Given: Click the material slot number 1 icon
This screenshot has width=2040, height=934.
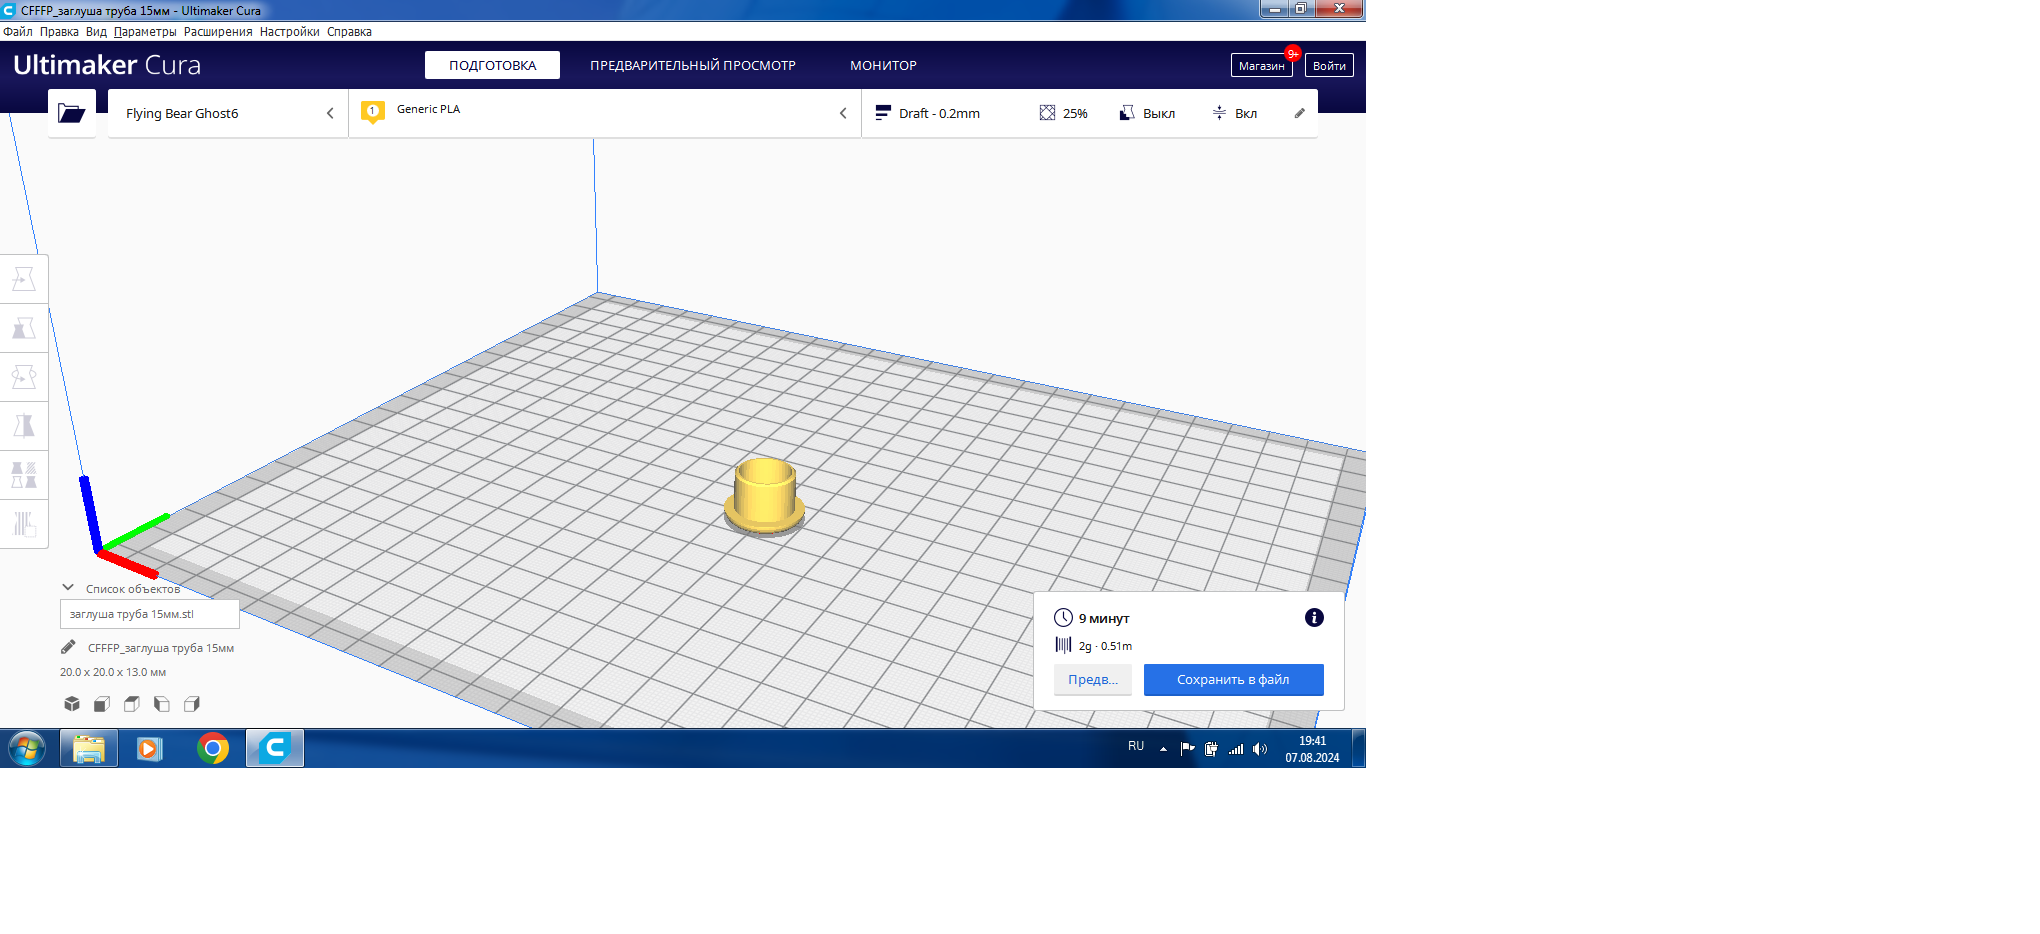Looking at the screenshot, I should pos(373,112).
